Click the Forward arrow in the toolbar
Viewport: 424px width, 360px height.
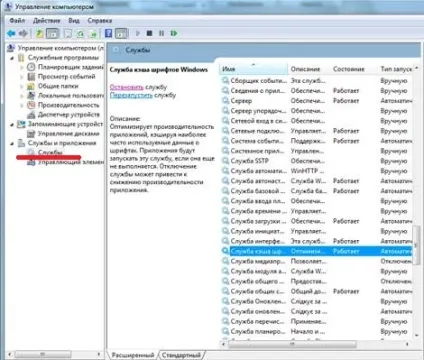[x=23, y=33]
